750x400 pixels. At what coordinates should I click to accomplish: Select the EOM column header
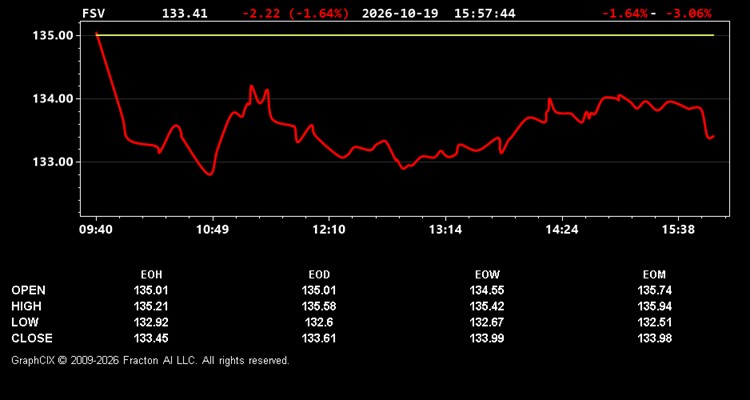pyautogui.click(x=654, y=275)
